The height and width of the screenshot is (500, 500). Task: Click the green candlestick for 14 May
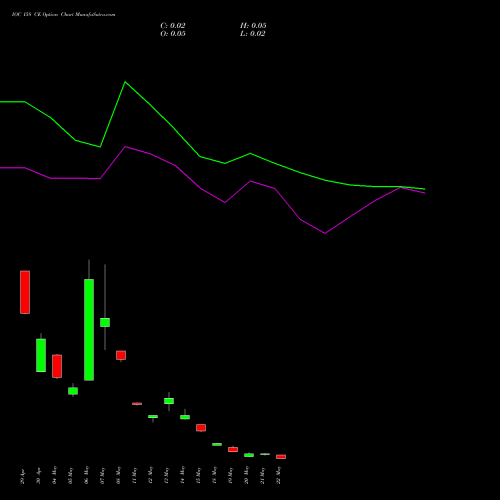pyautogui.click(x=185, y=417)
